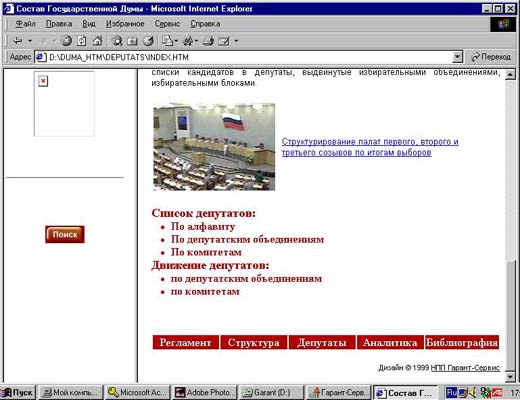The image size is (520, 400).
Task: Expand the Back button history dropdown arrow
Action: [30, 41]
